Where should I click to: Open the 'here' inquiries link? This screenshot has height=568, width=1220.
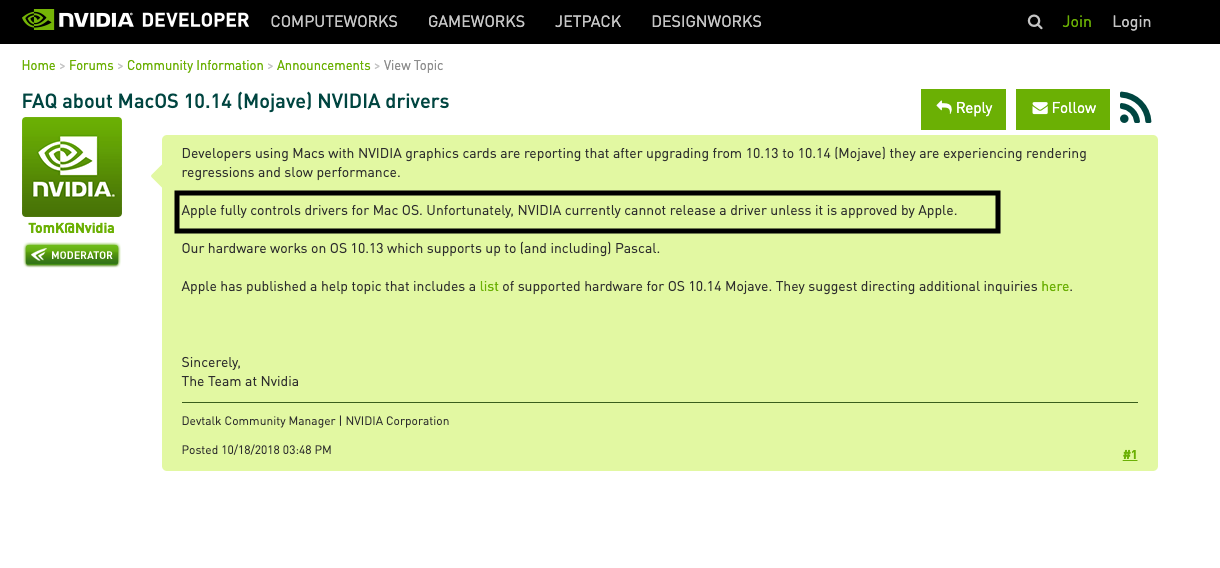coord(1055,286)
